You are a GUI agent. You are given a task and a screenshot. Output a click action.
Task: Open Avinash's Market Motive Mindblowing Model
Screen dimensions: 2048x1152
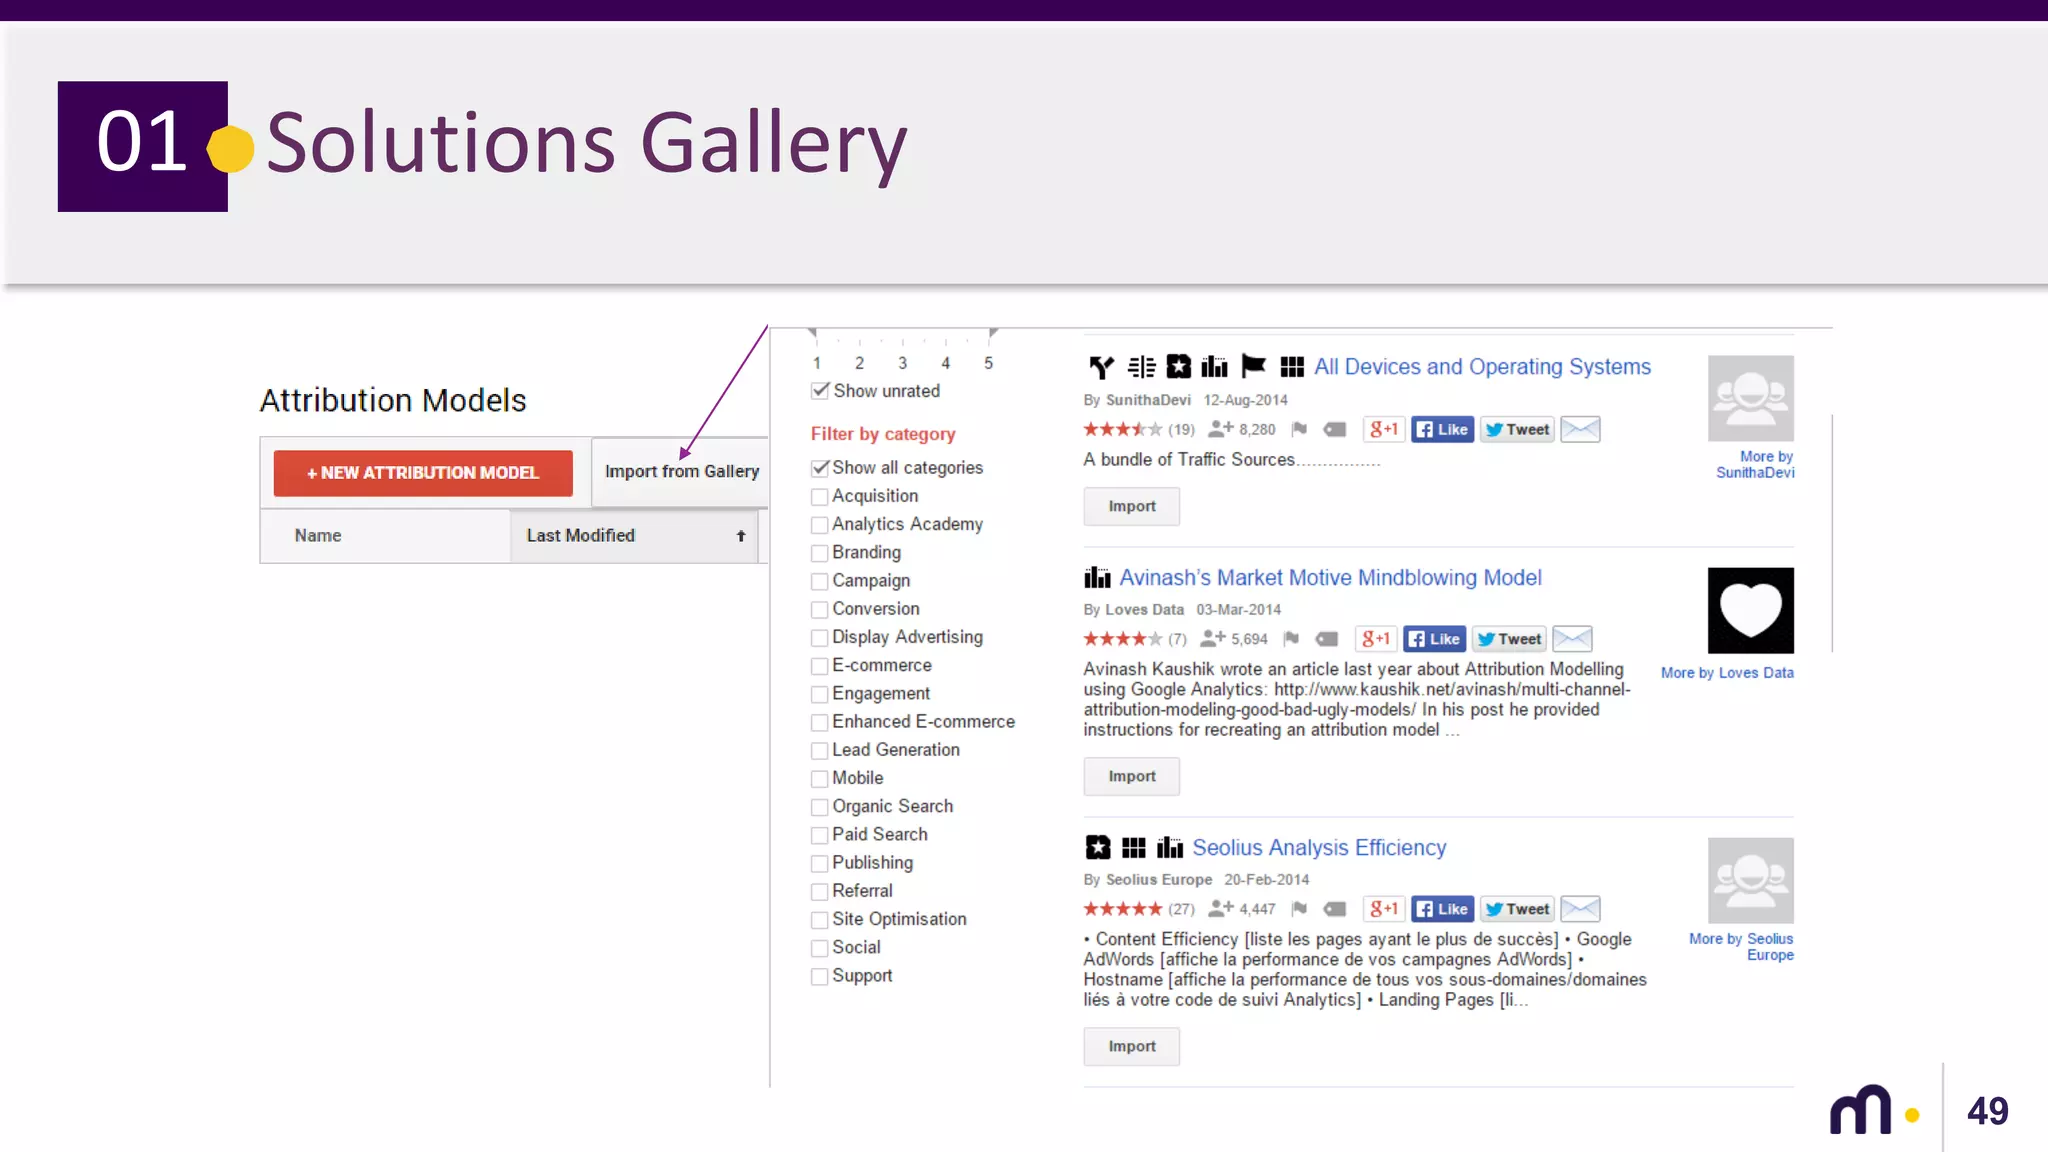1330,578
